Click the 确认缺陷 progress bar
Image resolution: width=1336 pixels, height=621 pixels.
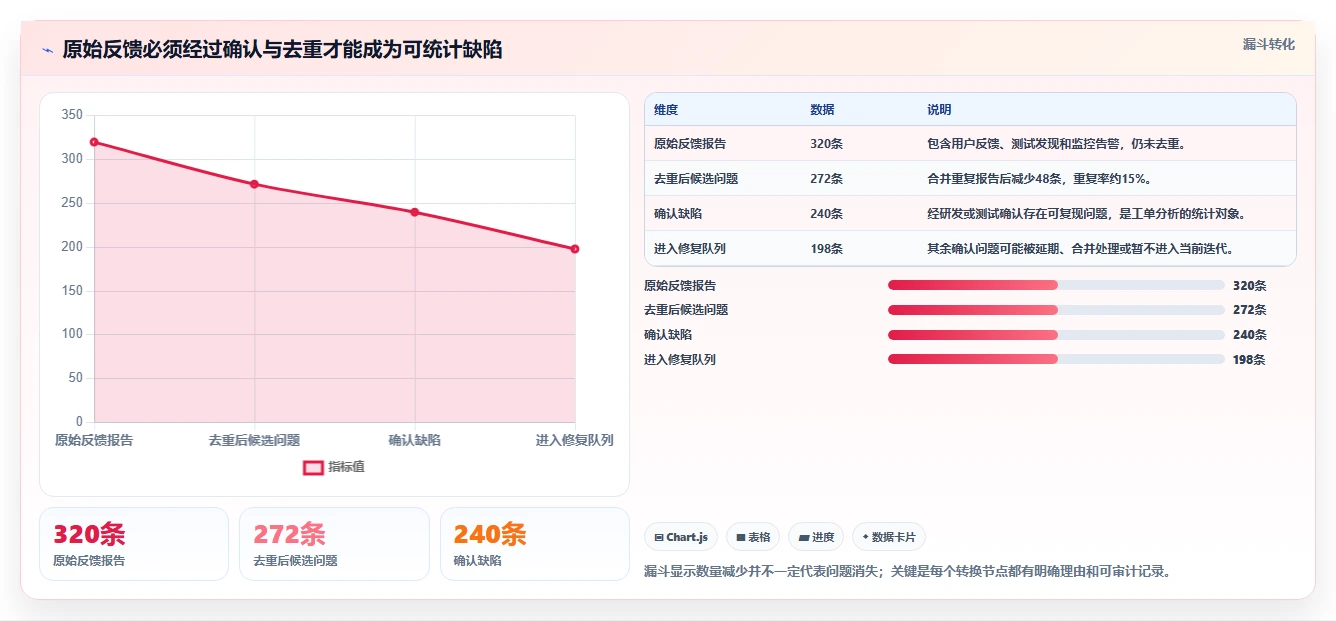click(1056, 335)
